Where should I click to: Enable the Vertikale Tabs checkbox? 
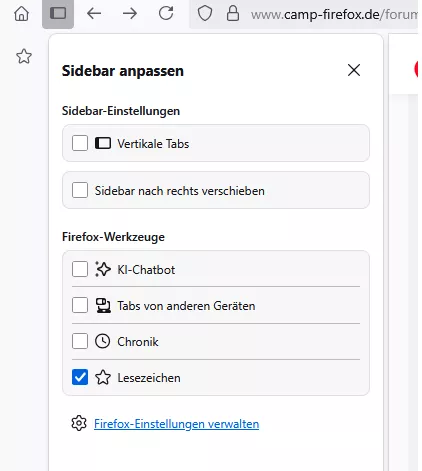(80, 143)
